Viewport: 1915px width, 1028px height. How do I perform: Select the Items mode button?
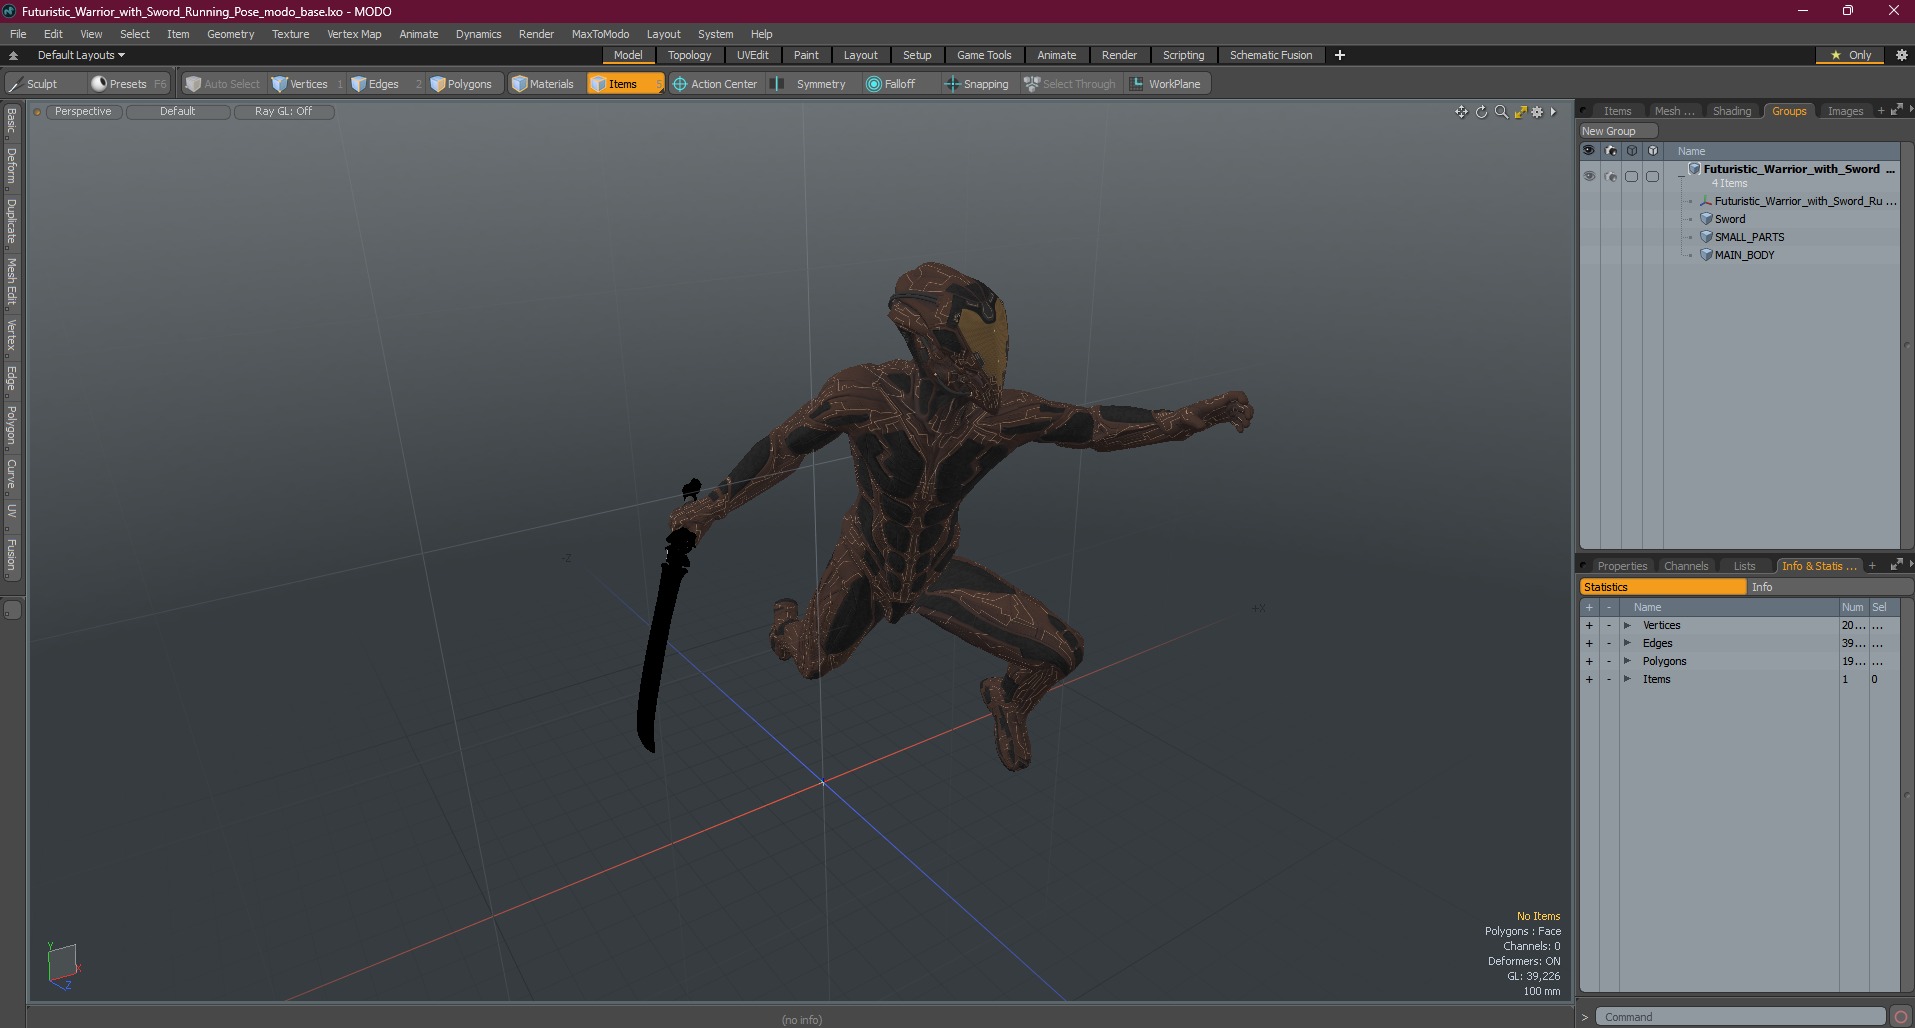(x=625, y=84)
